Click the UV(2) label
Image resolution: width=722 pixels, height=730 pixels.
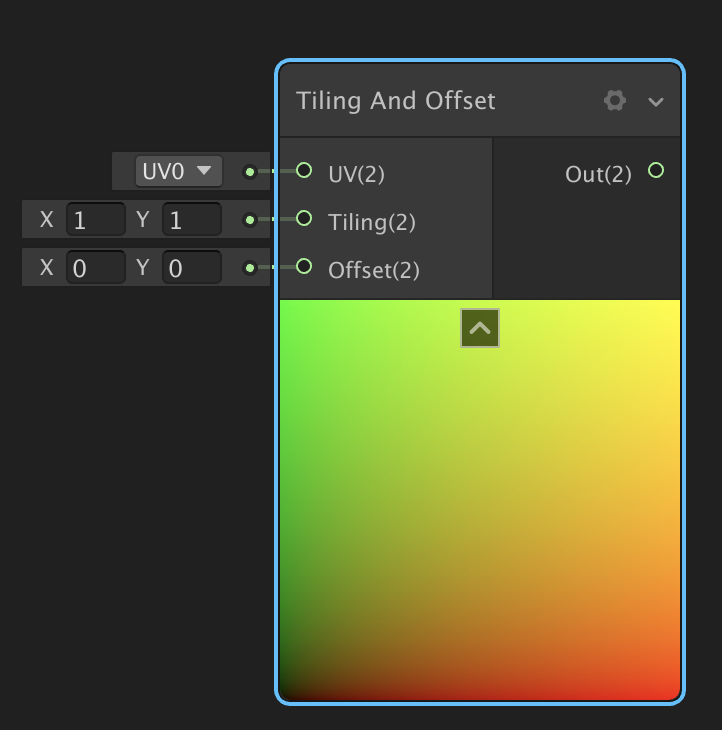357,175
